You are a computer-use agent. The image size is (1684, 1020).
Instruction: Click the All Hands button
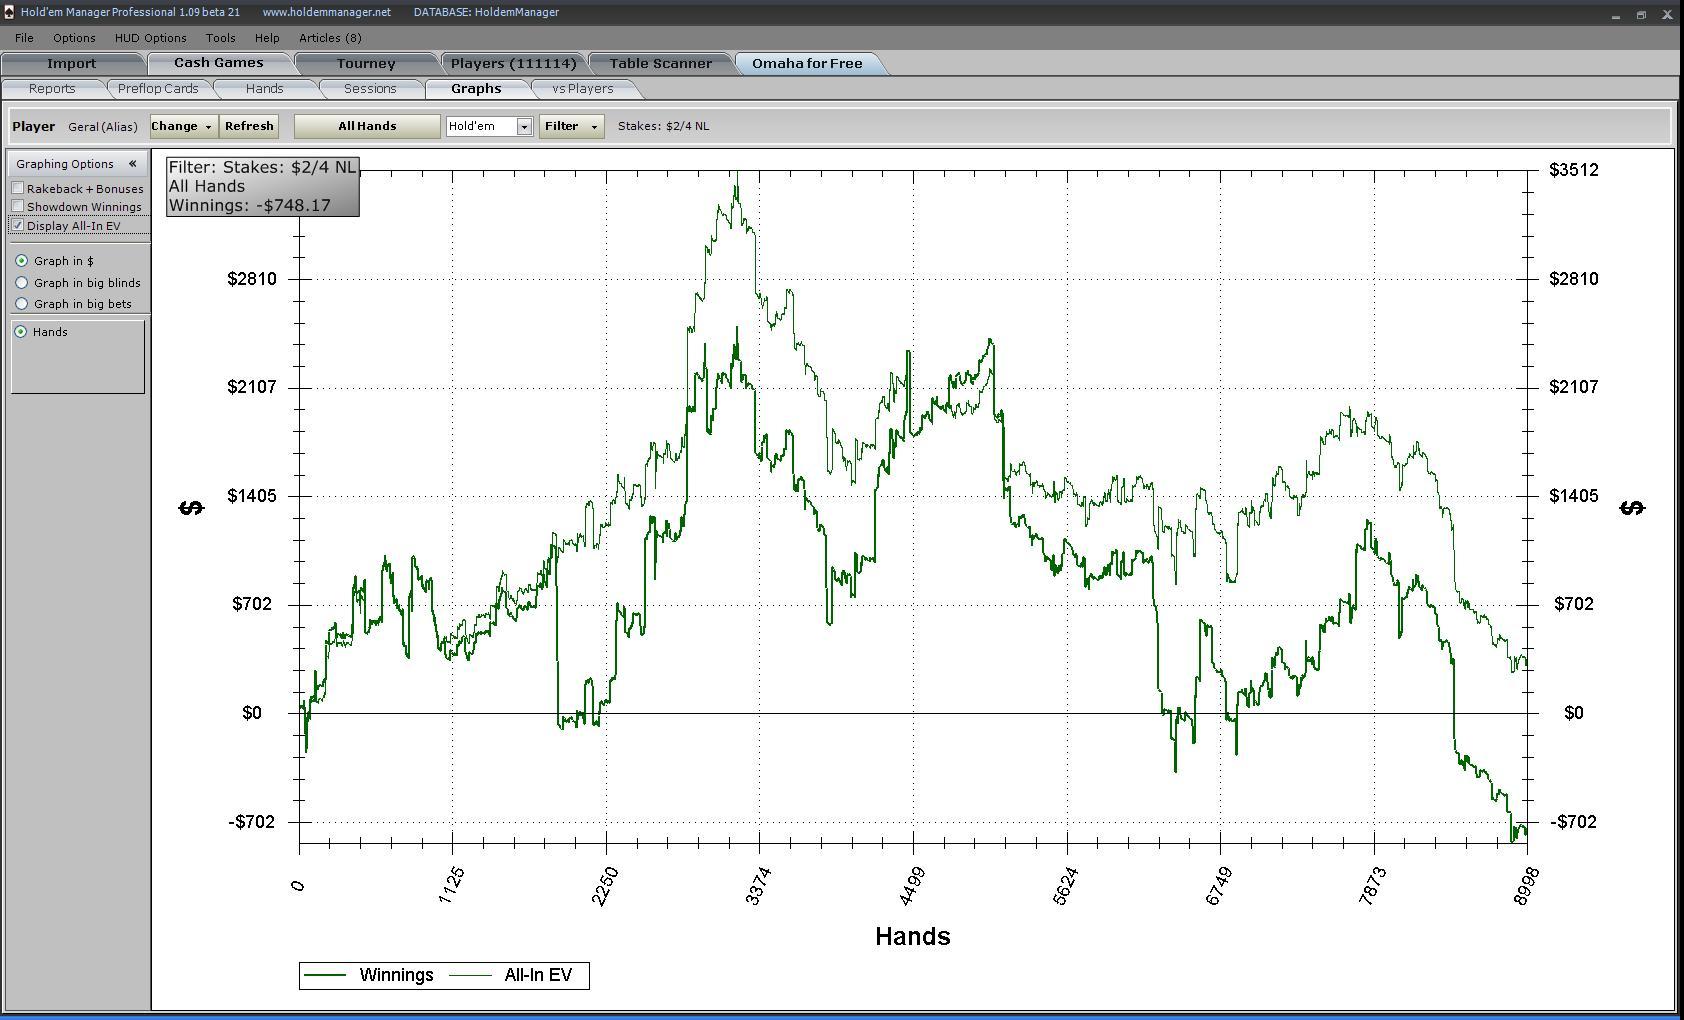click(367, 126)
